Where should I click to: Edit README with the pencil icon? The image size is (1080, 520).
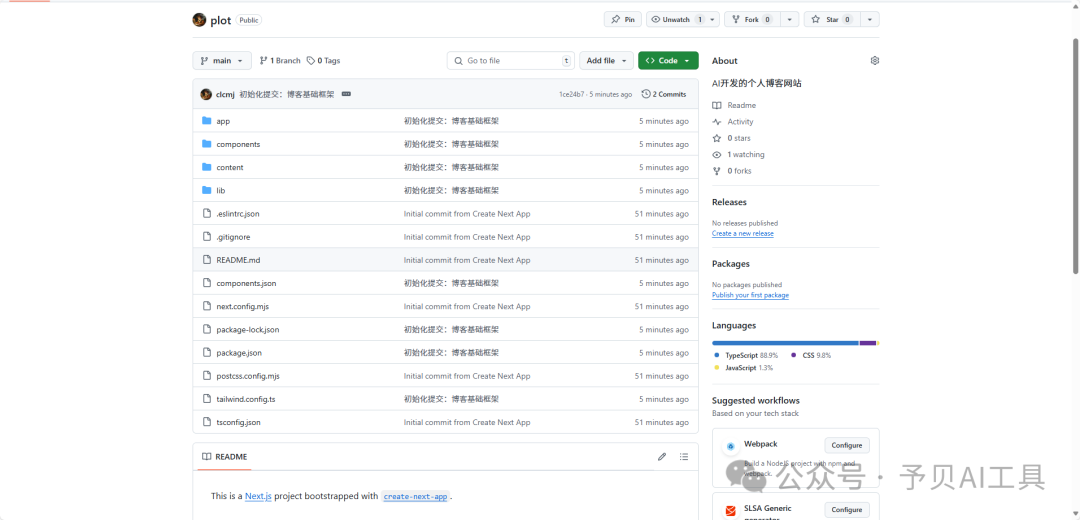(662, 457)
